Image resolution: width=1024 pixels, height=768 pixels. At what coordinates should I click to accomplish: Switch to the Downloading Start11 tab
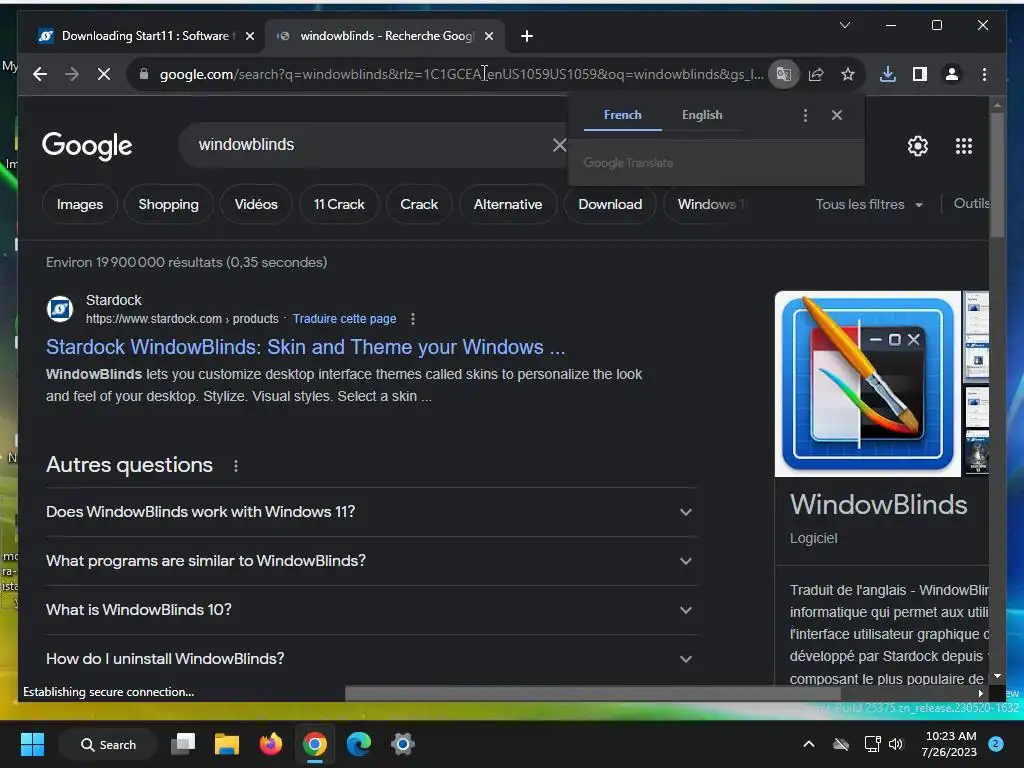coord(144,36)
